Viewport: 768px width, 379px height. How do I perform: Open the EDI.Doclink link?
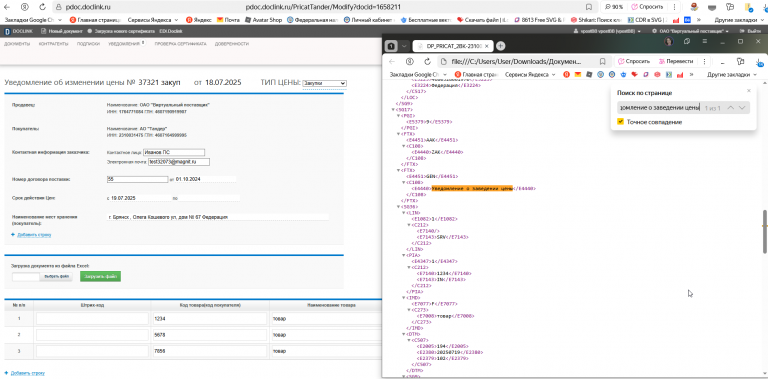(170, 31)
